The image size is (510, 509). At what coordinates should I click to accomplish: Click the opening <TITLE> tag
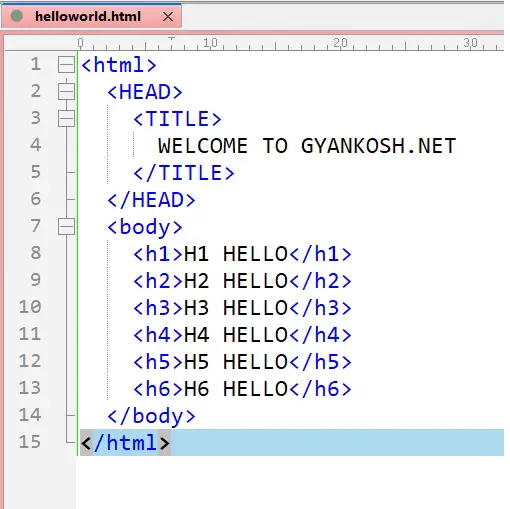coord(177,119)
